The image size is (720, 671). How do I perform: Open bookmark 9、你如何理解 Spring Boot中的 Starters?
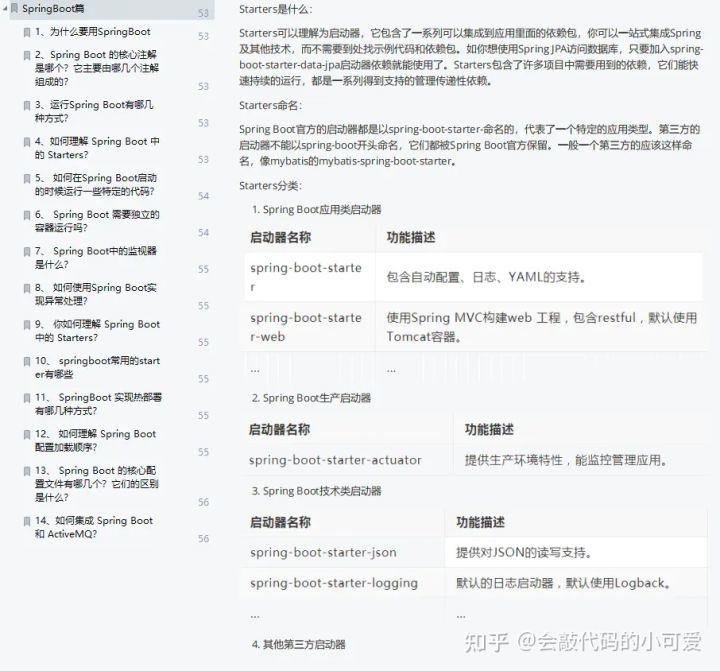(97, 331)
